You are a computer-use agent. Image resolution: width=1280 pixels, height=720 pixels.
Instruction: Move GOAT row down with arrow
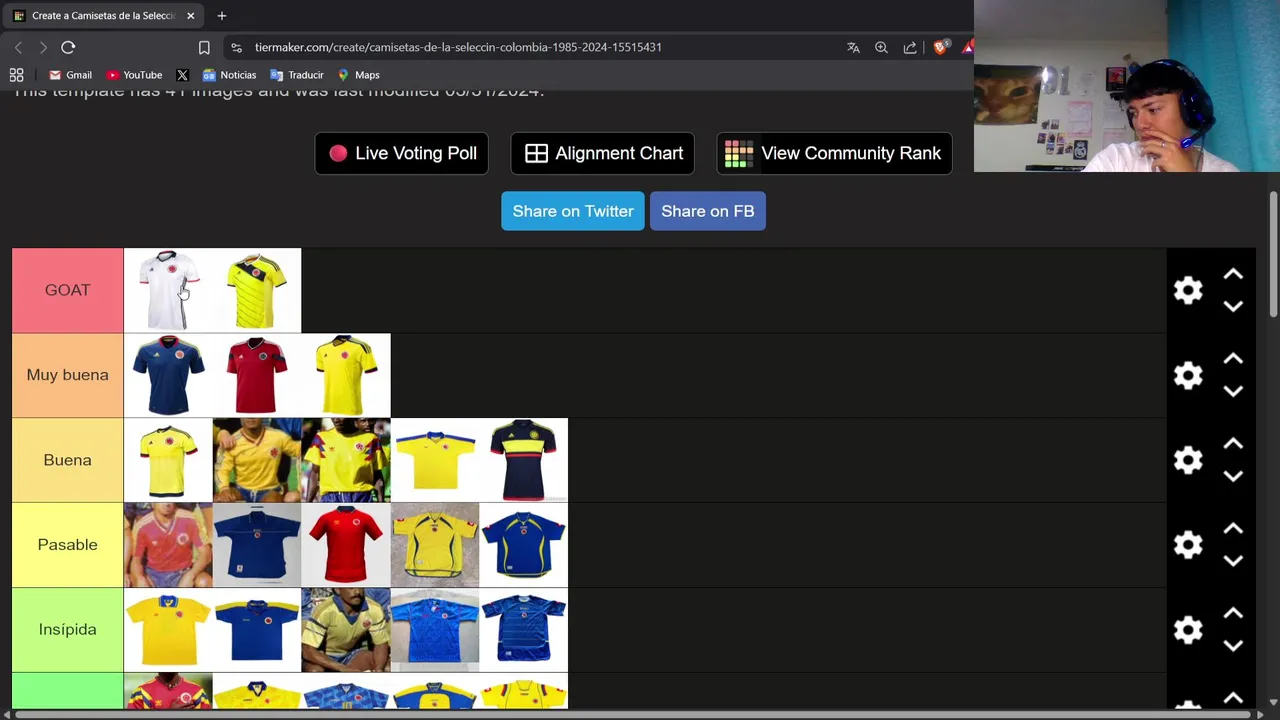tap(1233, 306)
